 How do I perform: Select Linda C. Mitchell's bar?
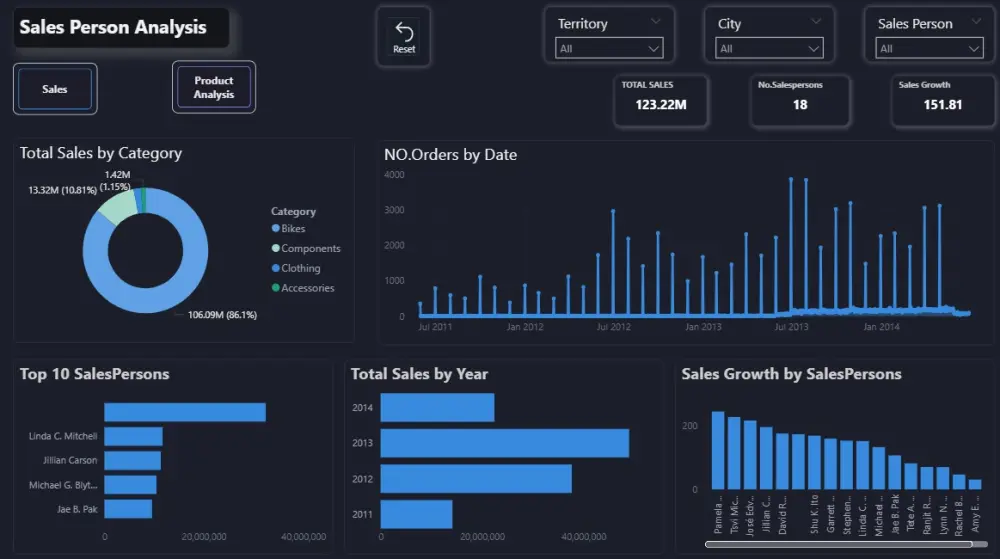(x=133, y=437)
